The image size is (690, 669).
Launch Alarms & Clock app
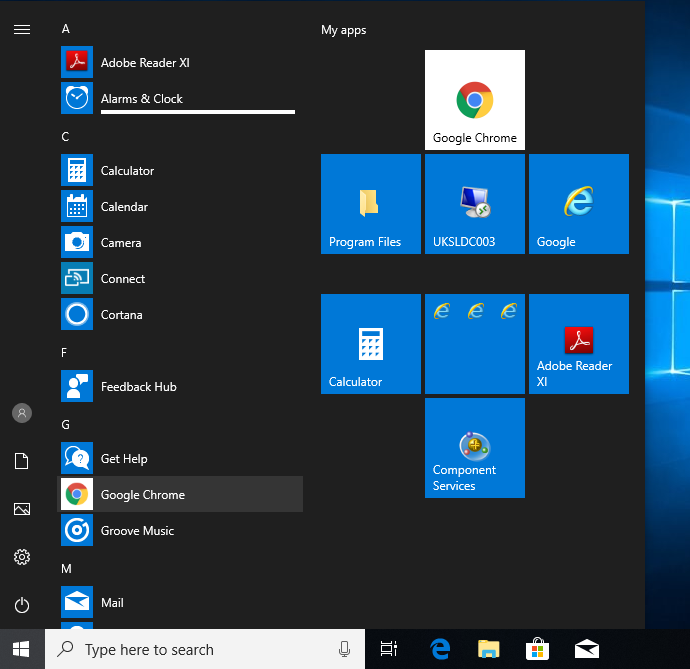click(180, 99)
